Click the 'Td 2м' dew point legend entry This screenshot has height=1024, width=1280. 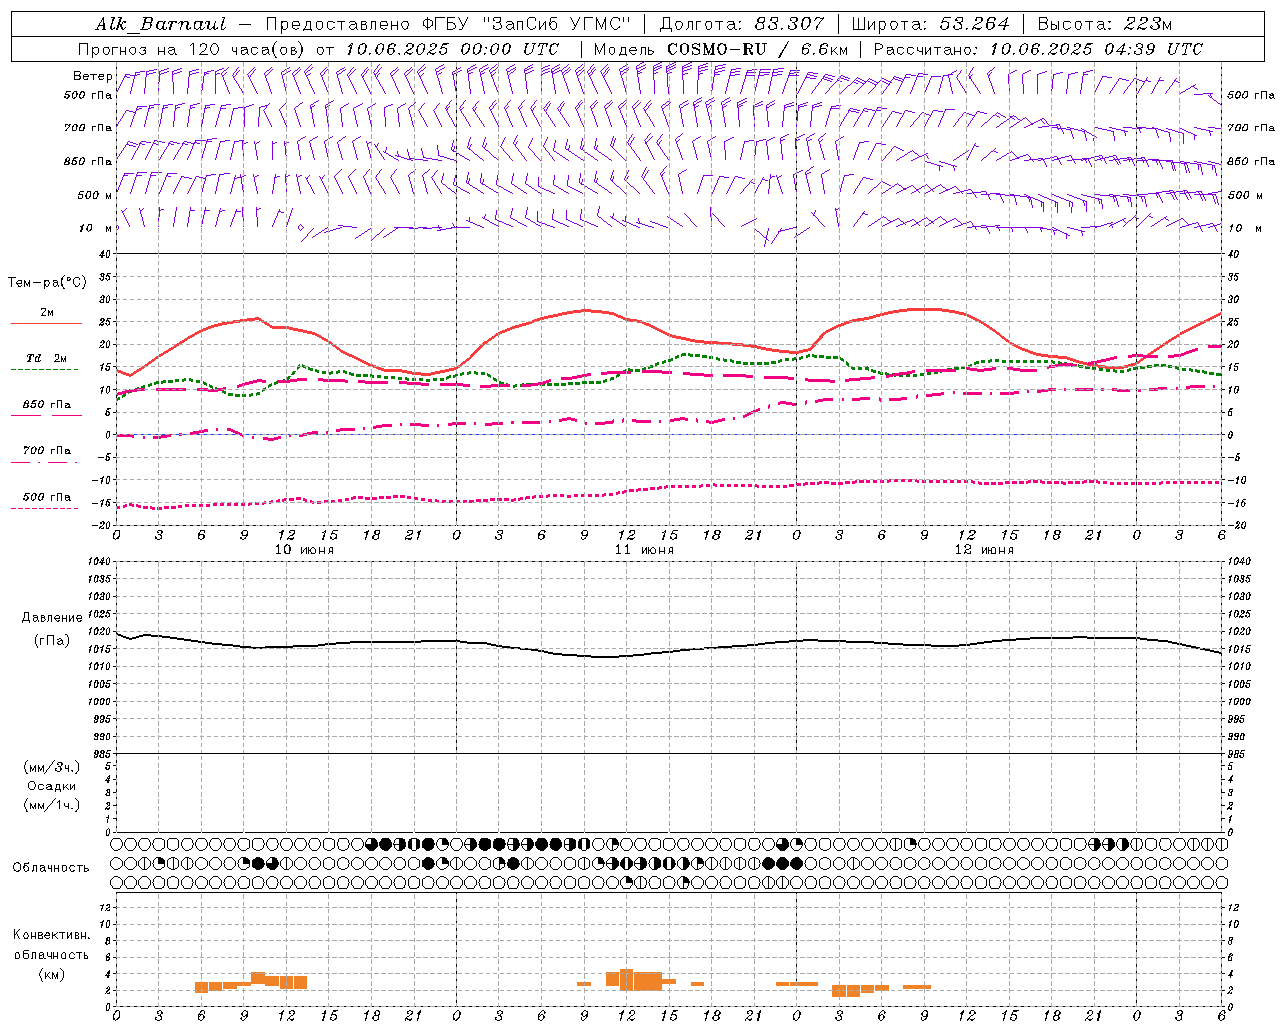click(x=47, y=358)
